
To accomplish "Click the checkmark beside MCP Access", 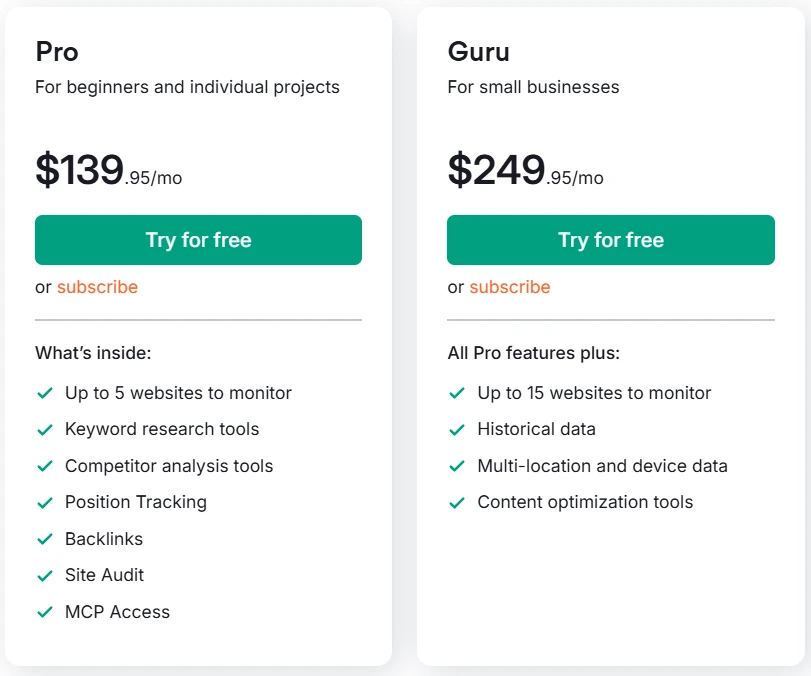I will pyautogui.click(x=45, y=612).
